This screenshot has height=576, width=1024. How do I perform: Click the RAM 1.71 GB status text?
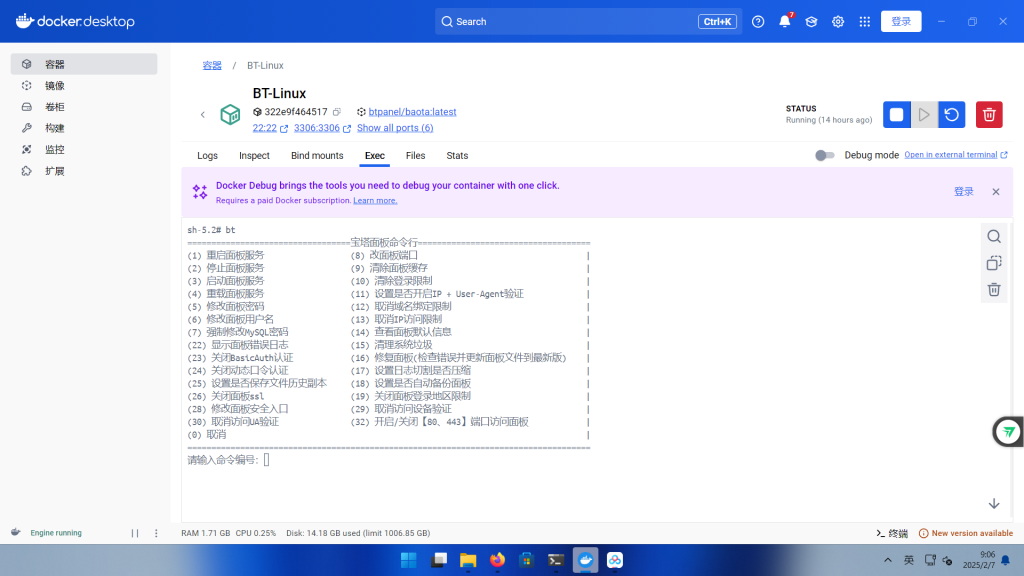tap(206, 533)
